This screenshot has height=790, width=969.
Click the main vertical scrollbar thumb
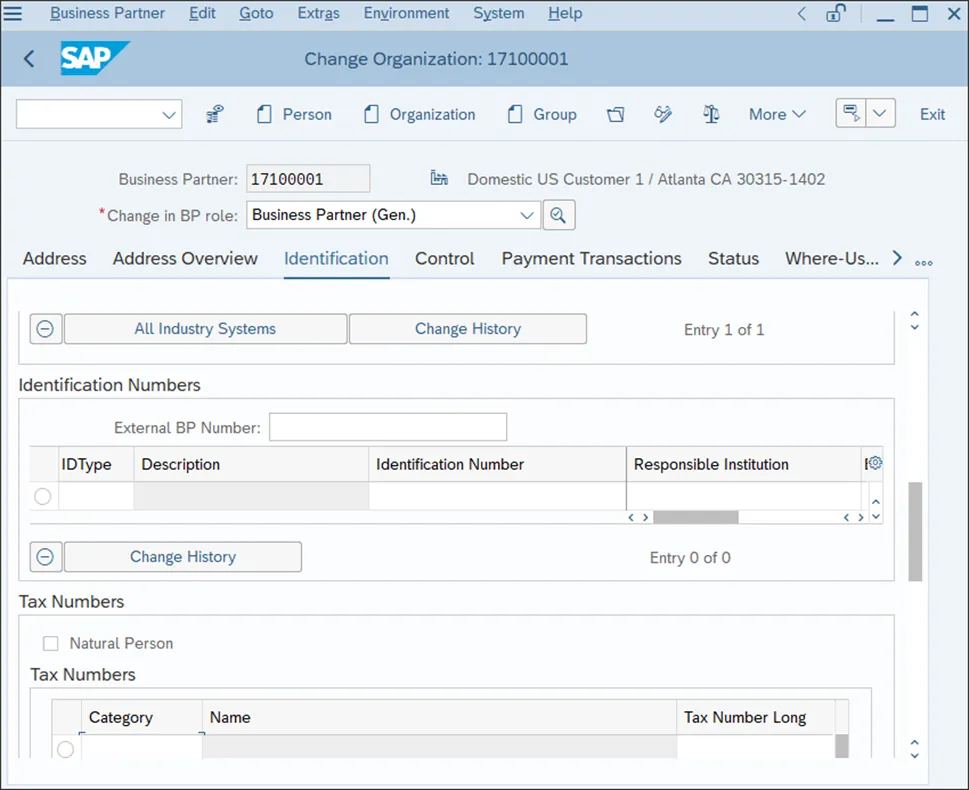pos(915,532)
